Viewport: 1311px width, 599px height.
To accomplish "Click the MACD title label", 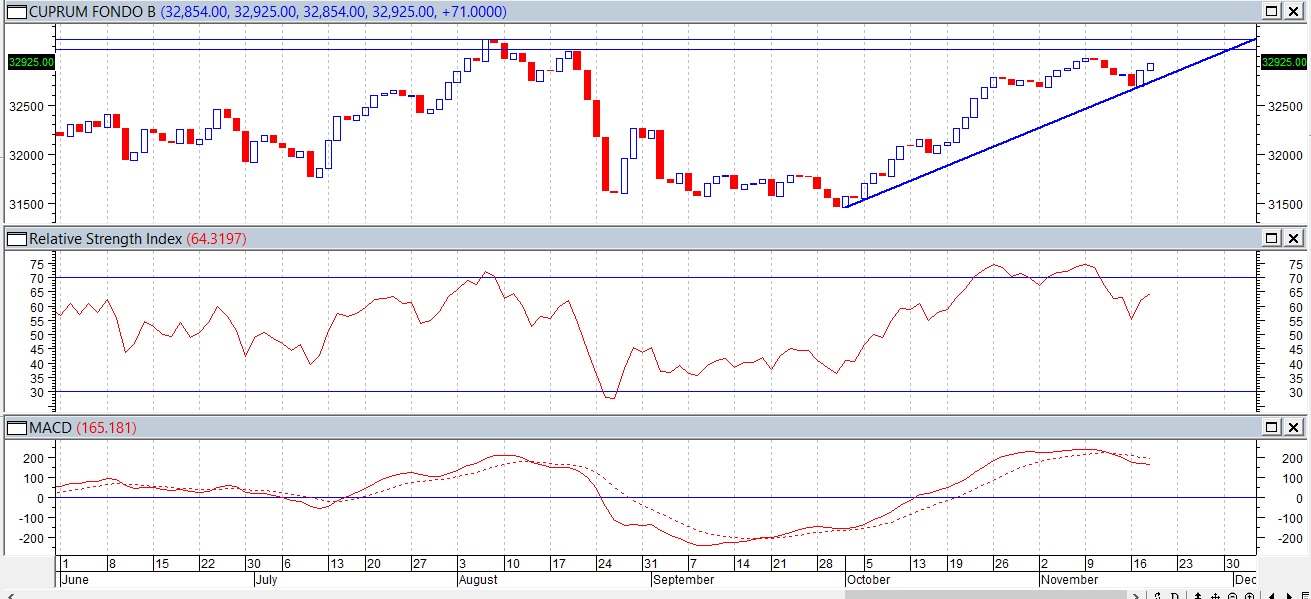I will click(50, 427).
